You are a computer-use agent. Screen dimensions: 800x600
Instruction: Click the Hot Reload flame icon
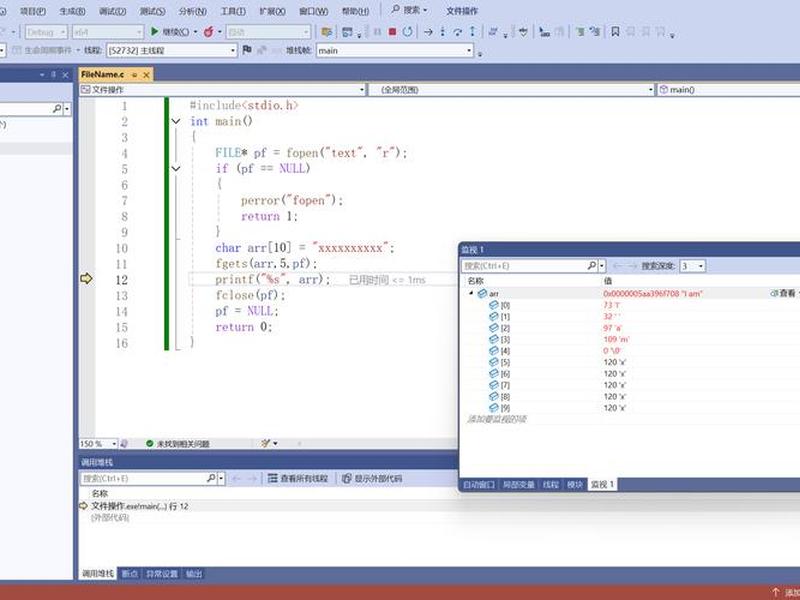point(208,32)
